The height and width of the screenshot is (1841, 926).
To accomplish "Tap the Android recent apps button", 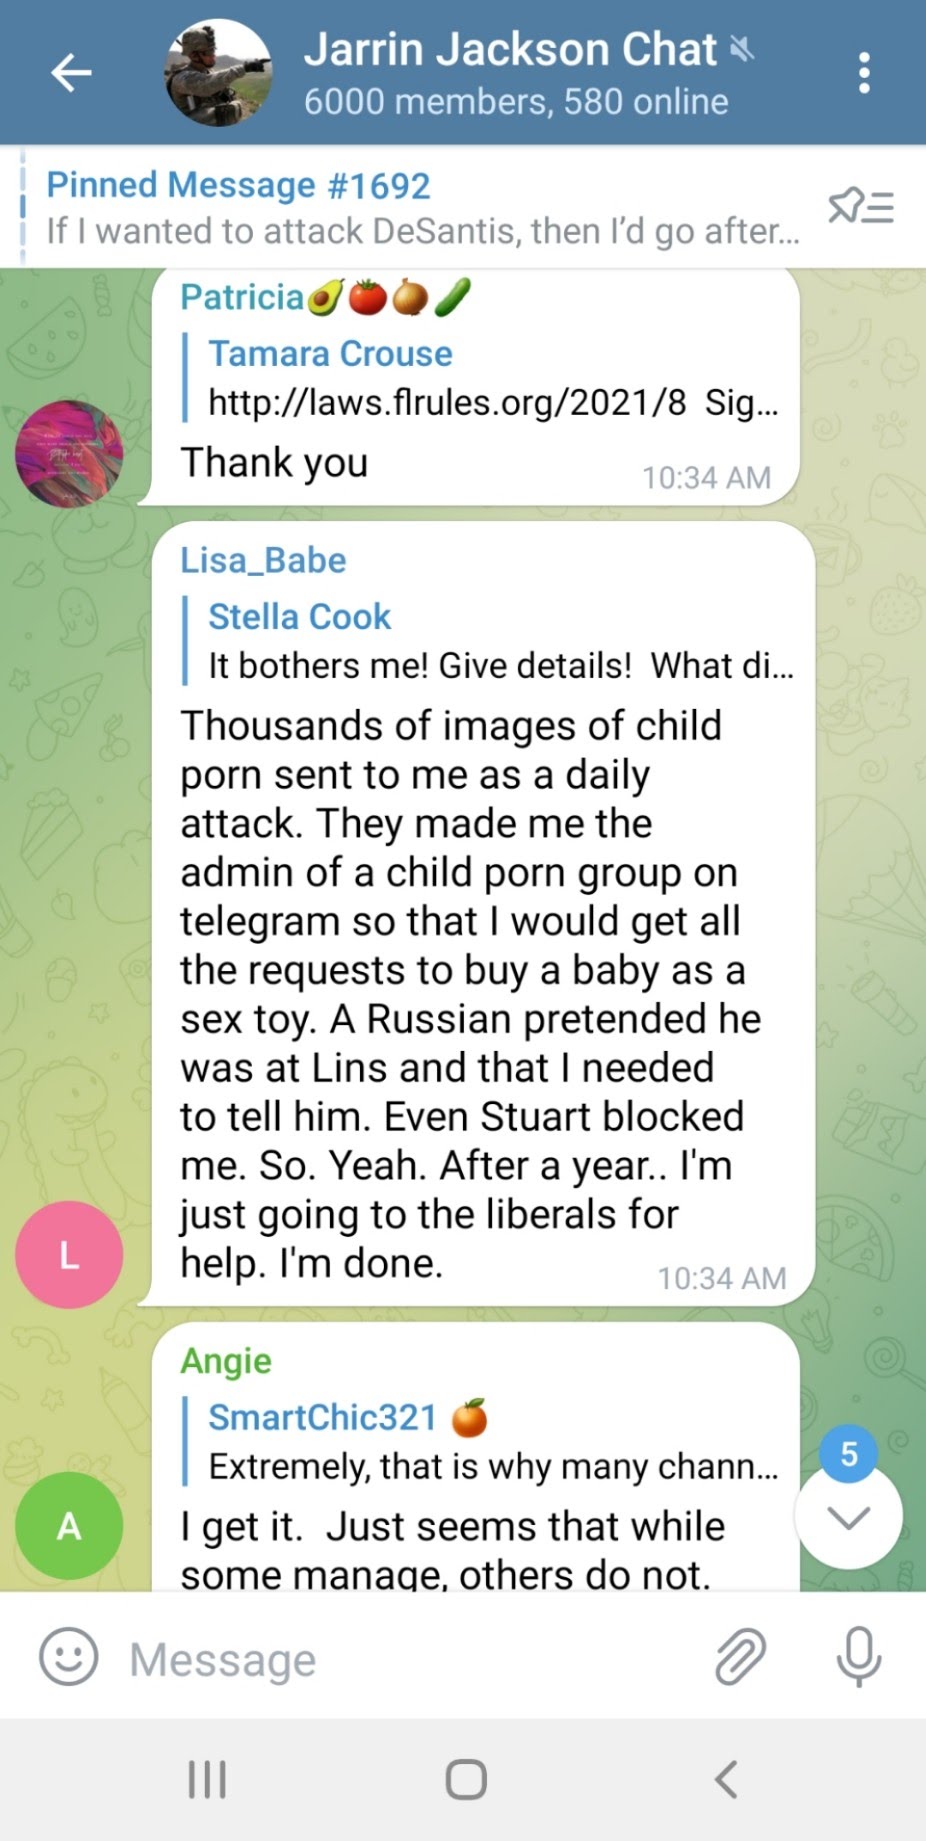I will pos(207,1779).
